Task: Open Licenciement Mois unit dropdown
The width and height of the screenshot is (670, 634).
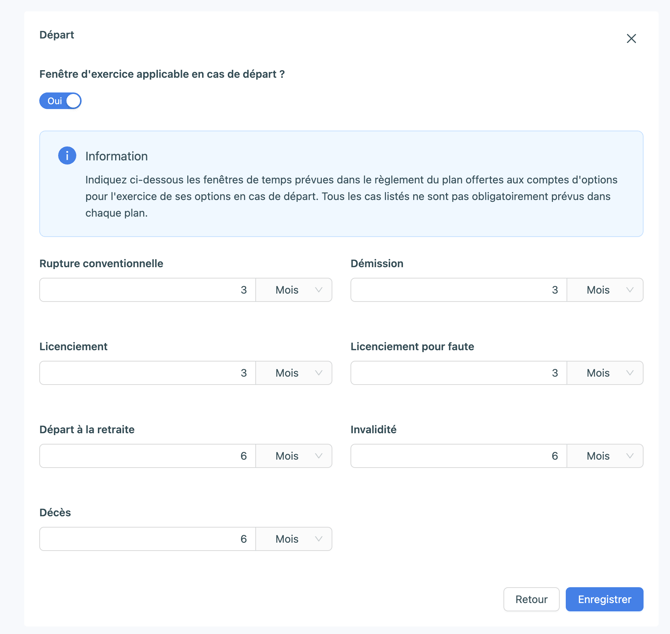Action: point(294,373)
